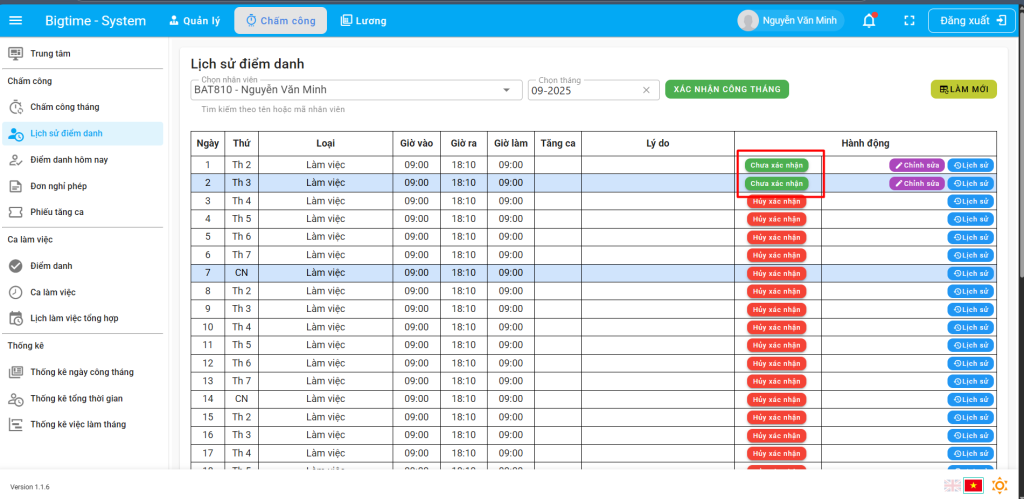Viewport: 1024px width, 499px height.
Task: Open Trung tâm from the sidebar
Action: (x=50, y=53)
